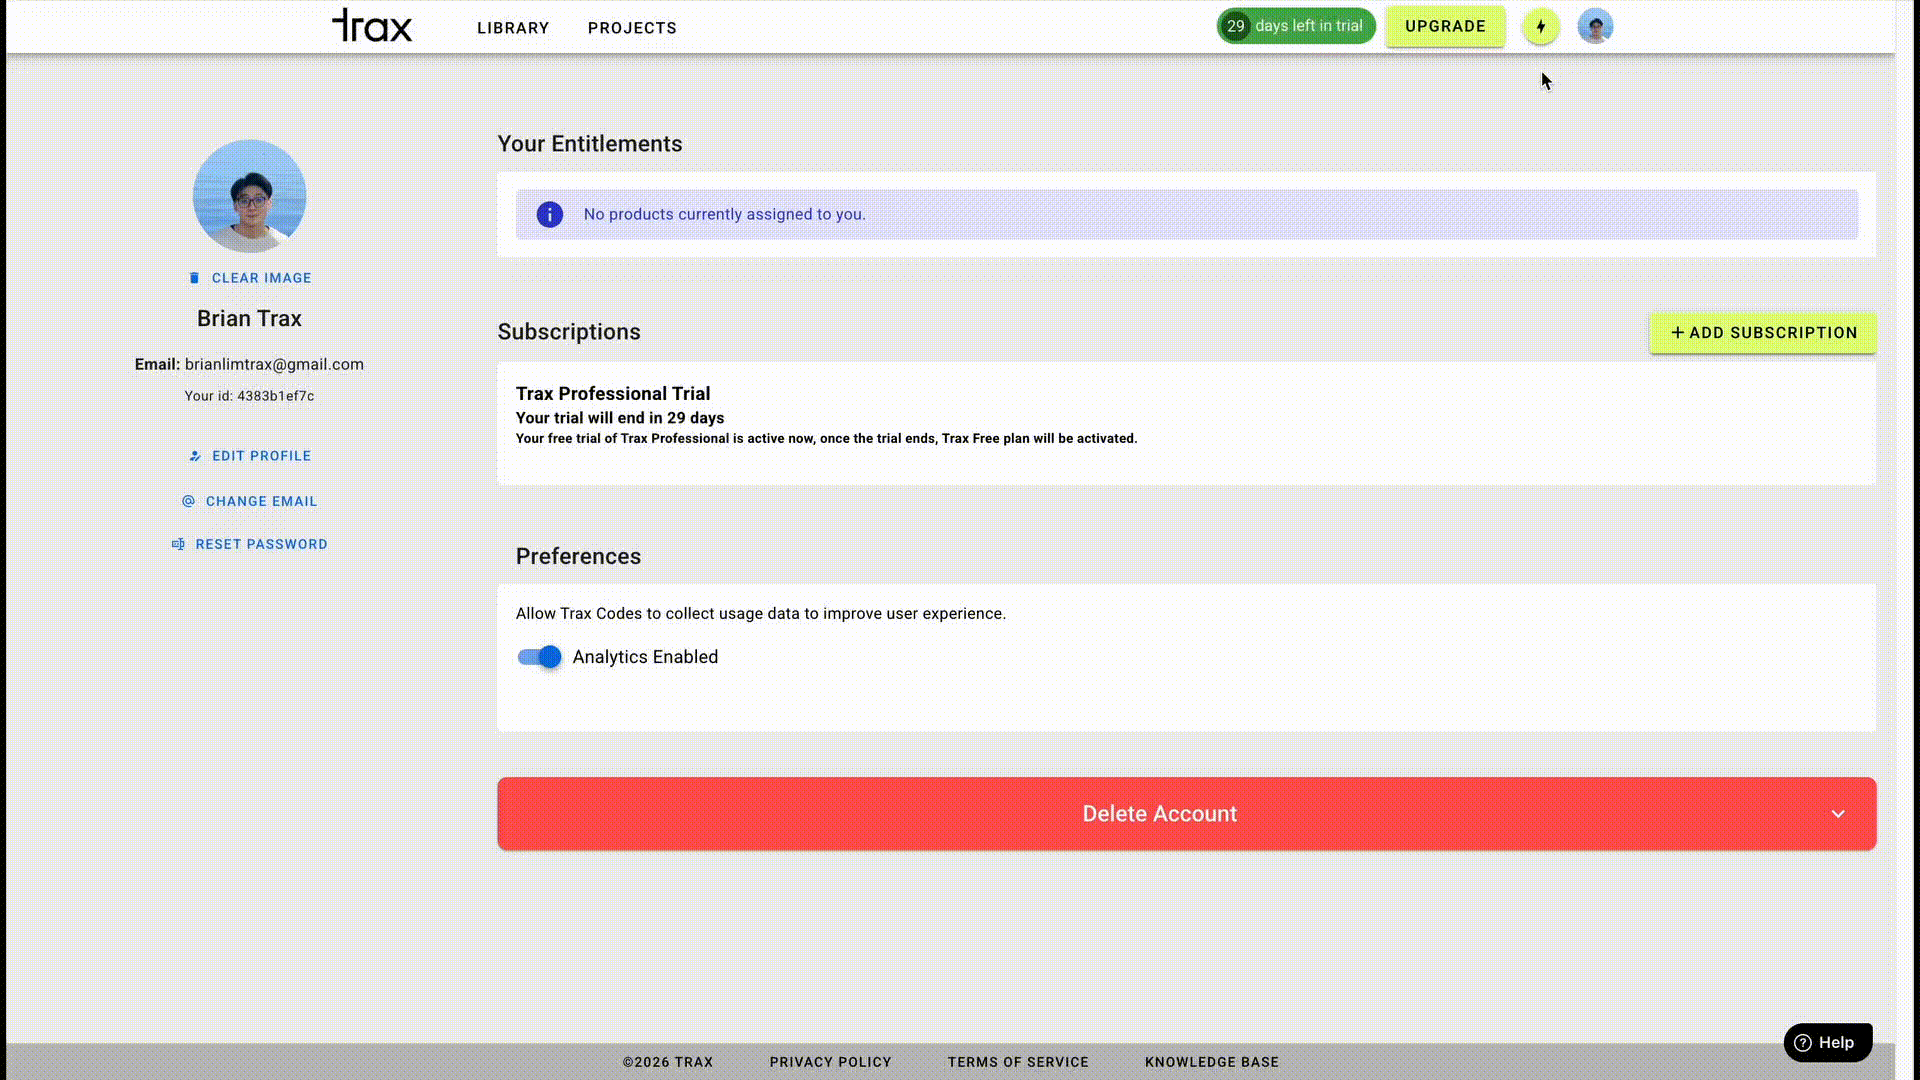
Task: Click the Trax logo in header
Action: click(372, 26)
